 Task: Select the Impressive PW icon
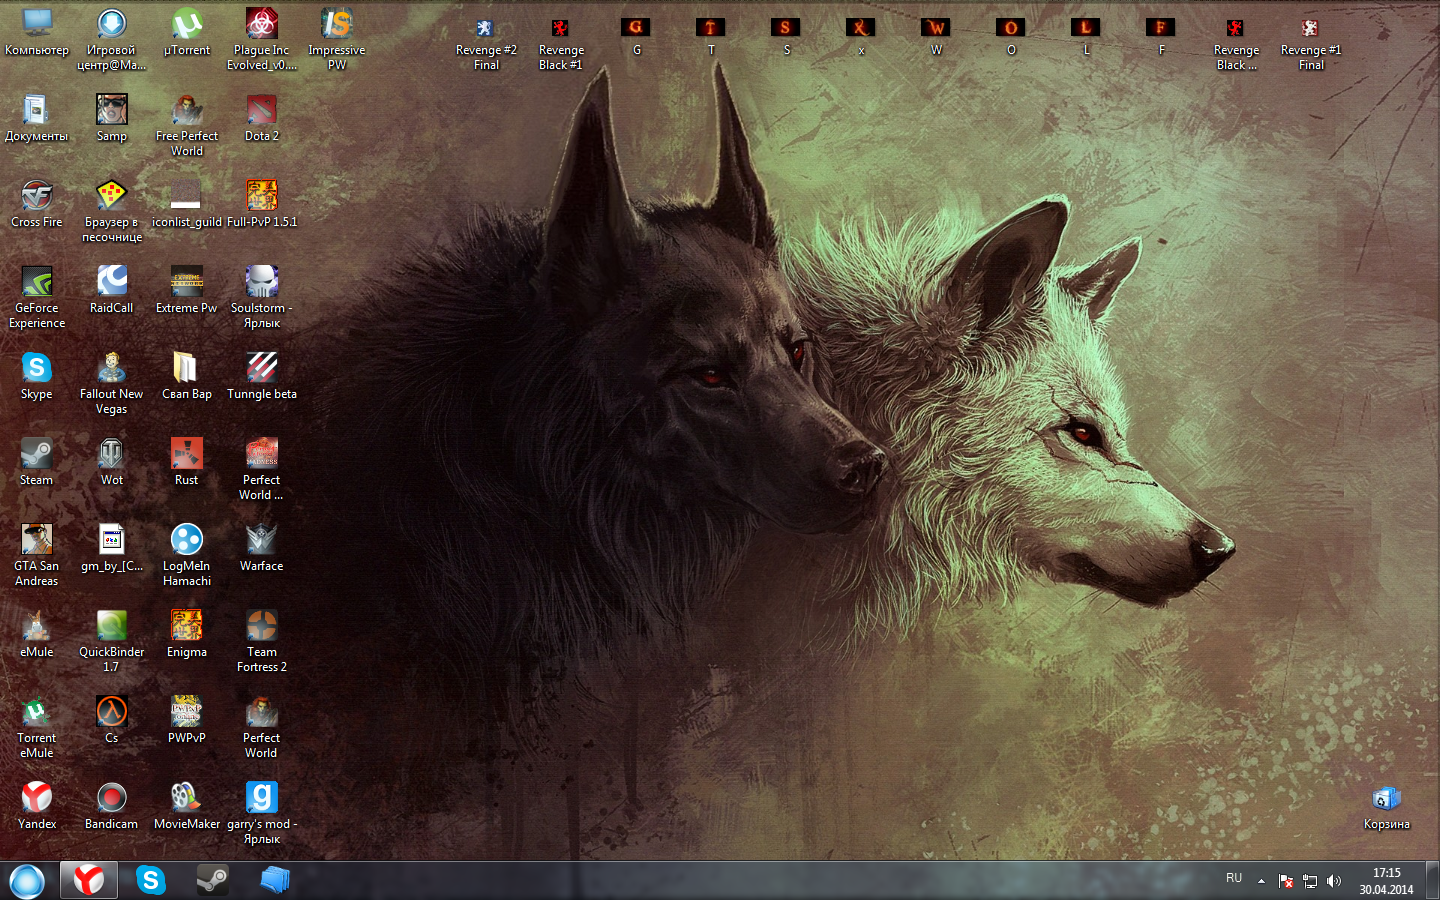click(337, 38)
